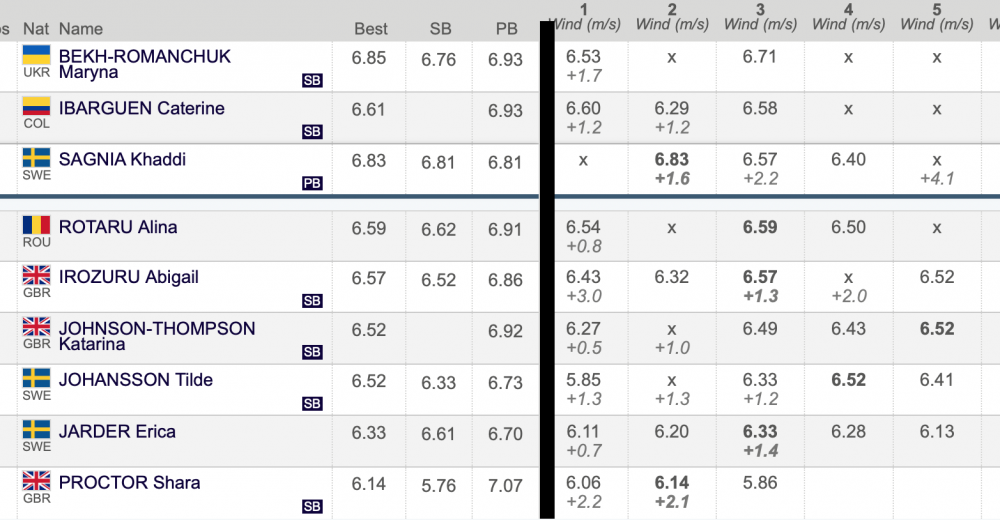Open JOHNSON-THOMPSON Katarina's athlete link
Viewport: 1000px width, 520px height.
[x=157, y=336]
